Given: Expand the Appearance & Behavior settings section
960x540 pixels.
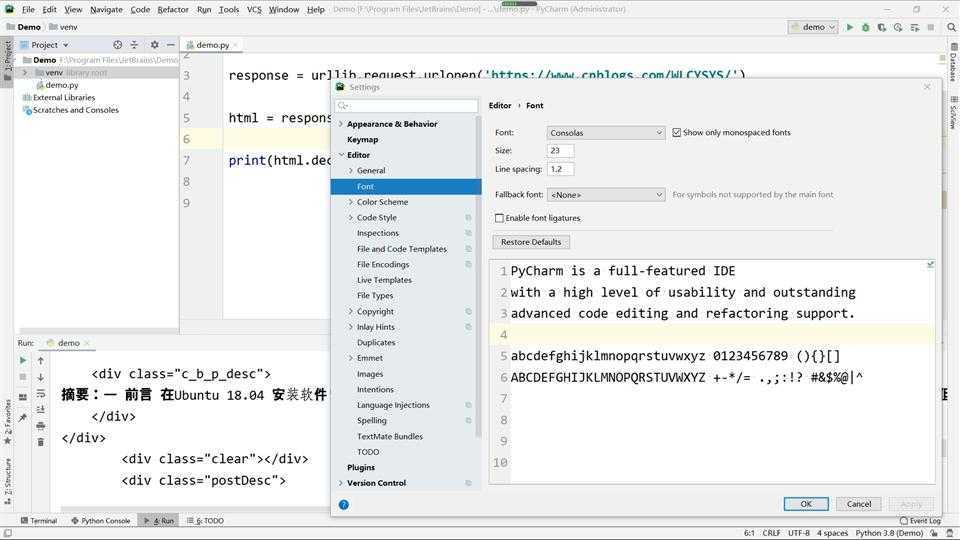Looking at the screenshot, I should tap(341, 124).
